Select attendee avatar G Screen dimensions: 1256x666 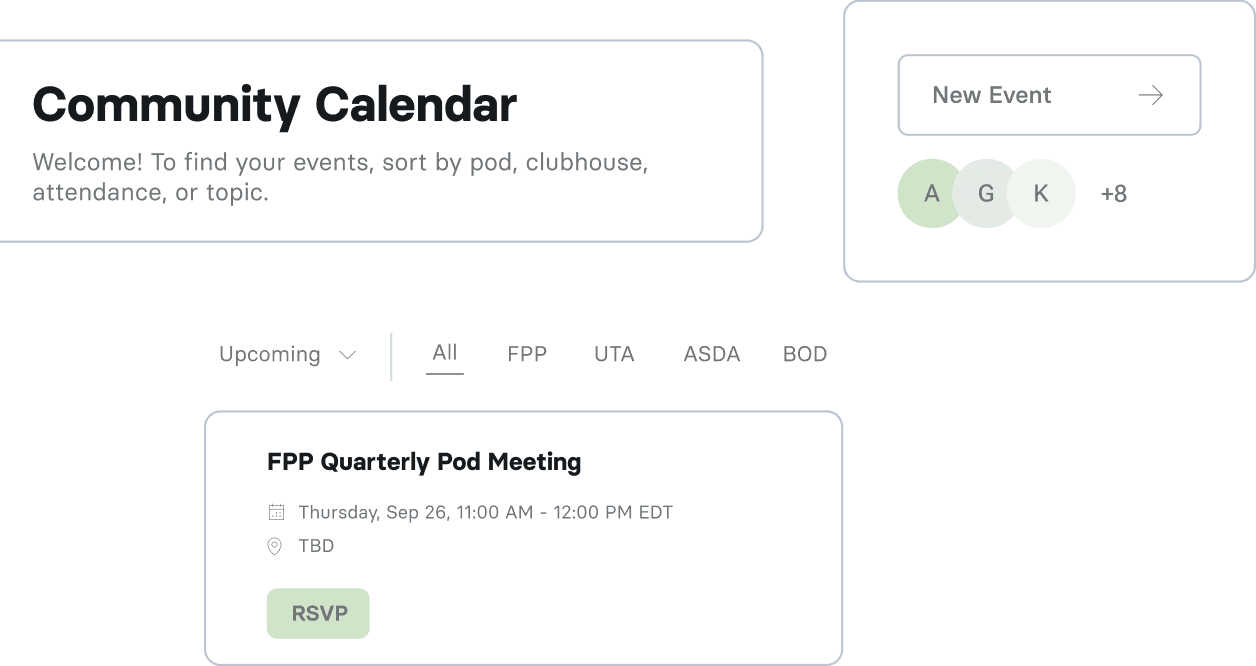click(985, 193)
